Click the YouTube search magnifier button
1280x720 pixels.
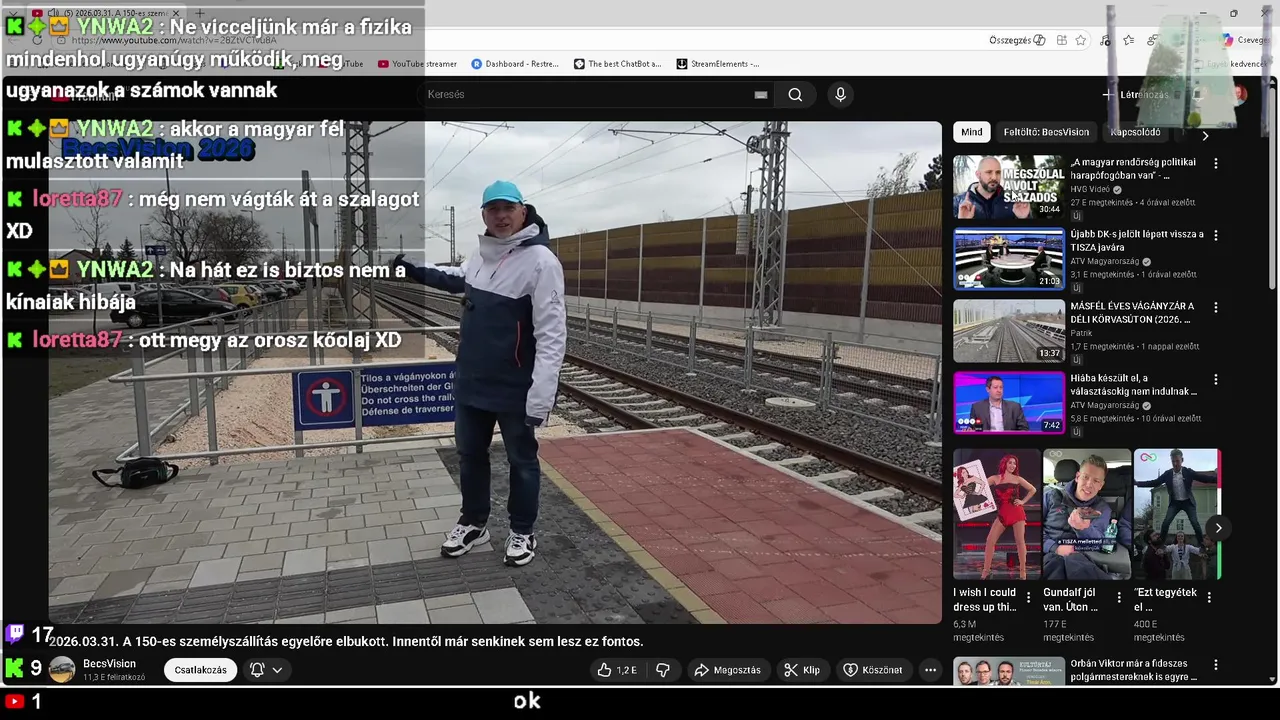click(795, 94)
